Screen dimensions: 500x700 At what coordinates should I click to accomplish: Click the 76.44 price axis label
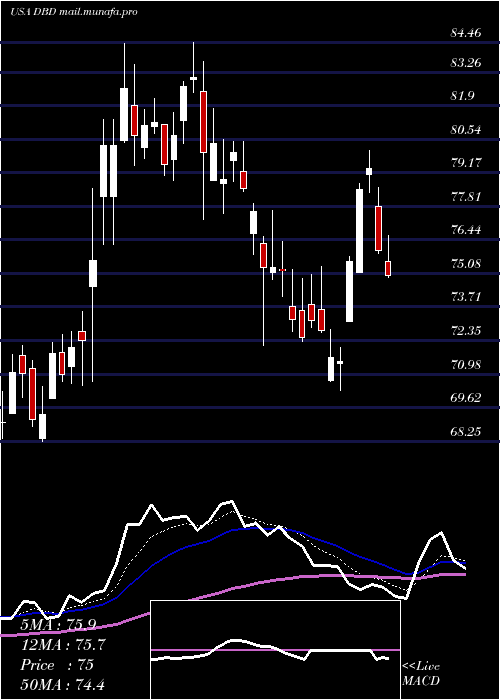466,230
